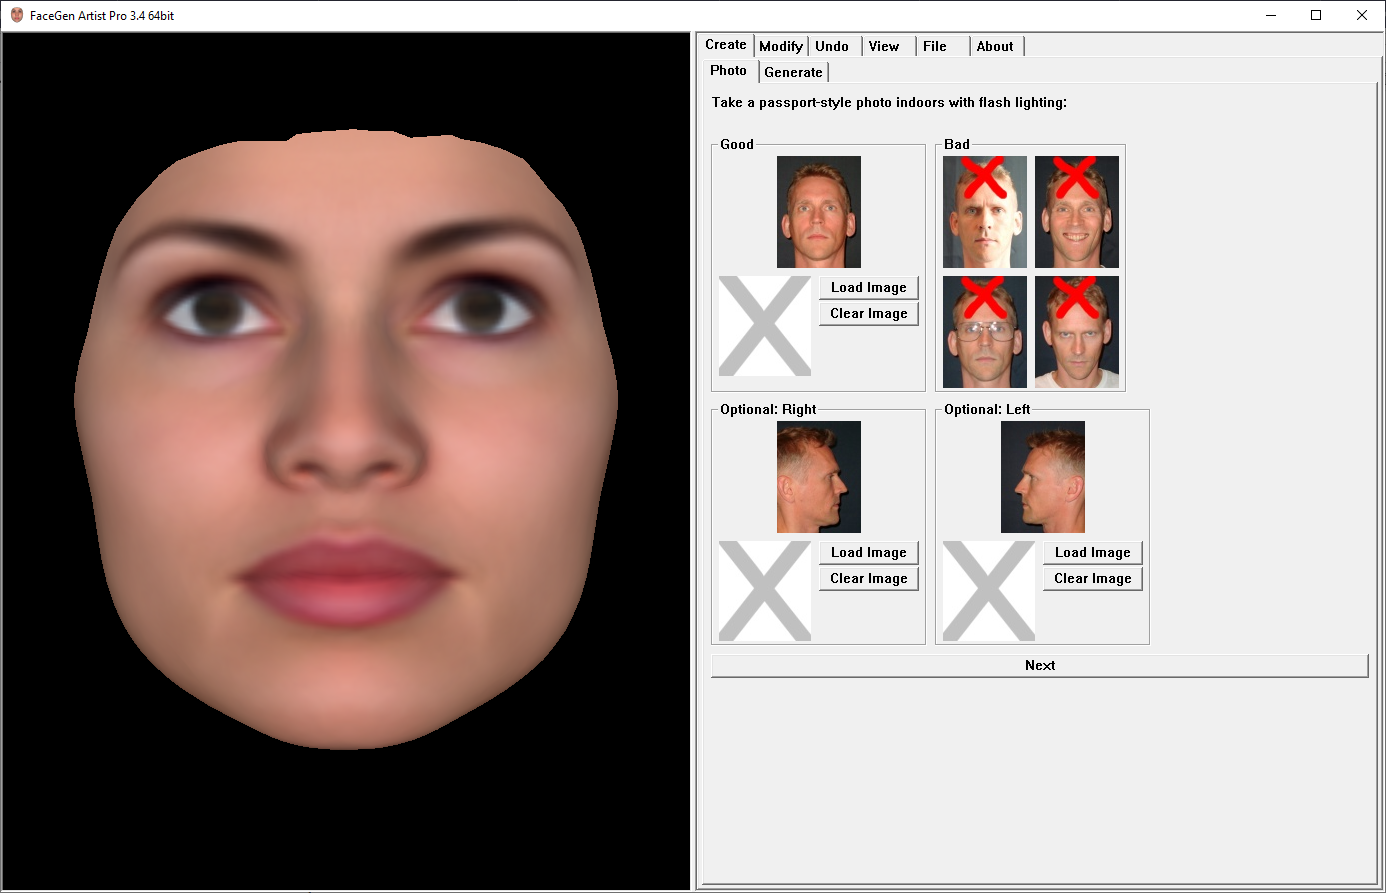
Task: Click the bad example side-lit photo
Action: coord(985,212)
